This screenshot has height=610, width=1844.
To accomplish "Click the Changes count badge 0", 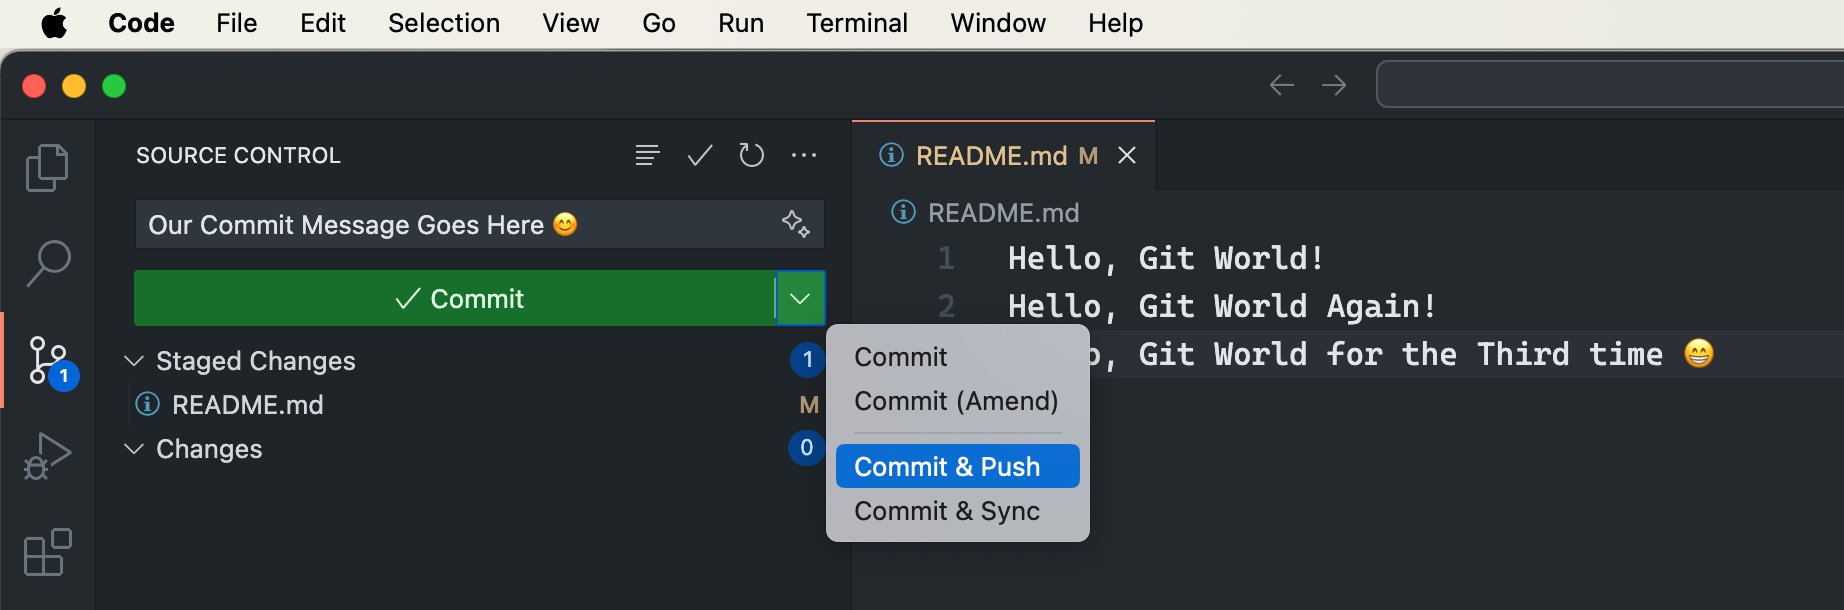I will pyautogui.click(x=807, y=448).
